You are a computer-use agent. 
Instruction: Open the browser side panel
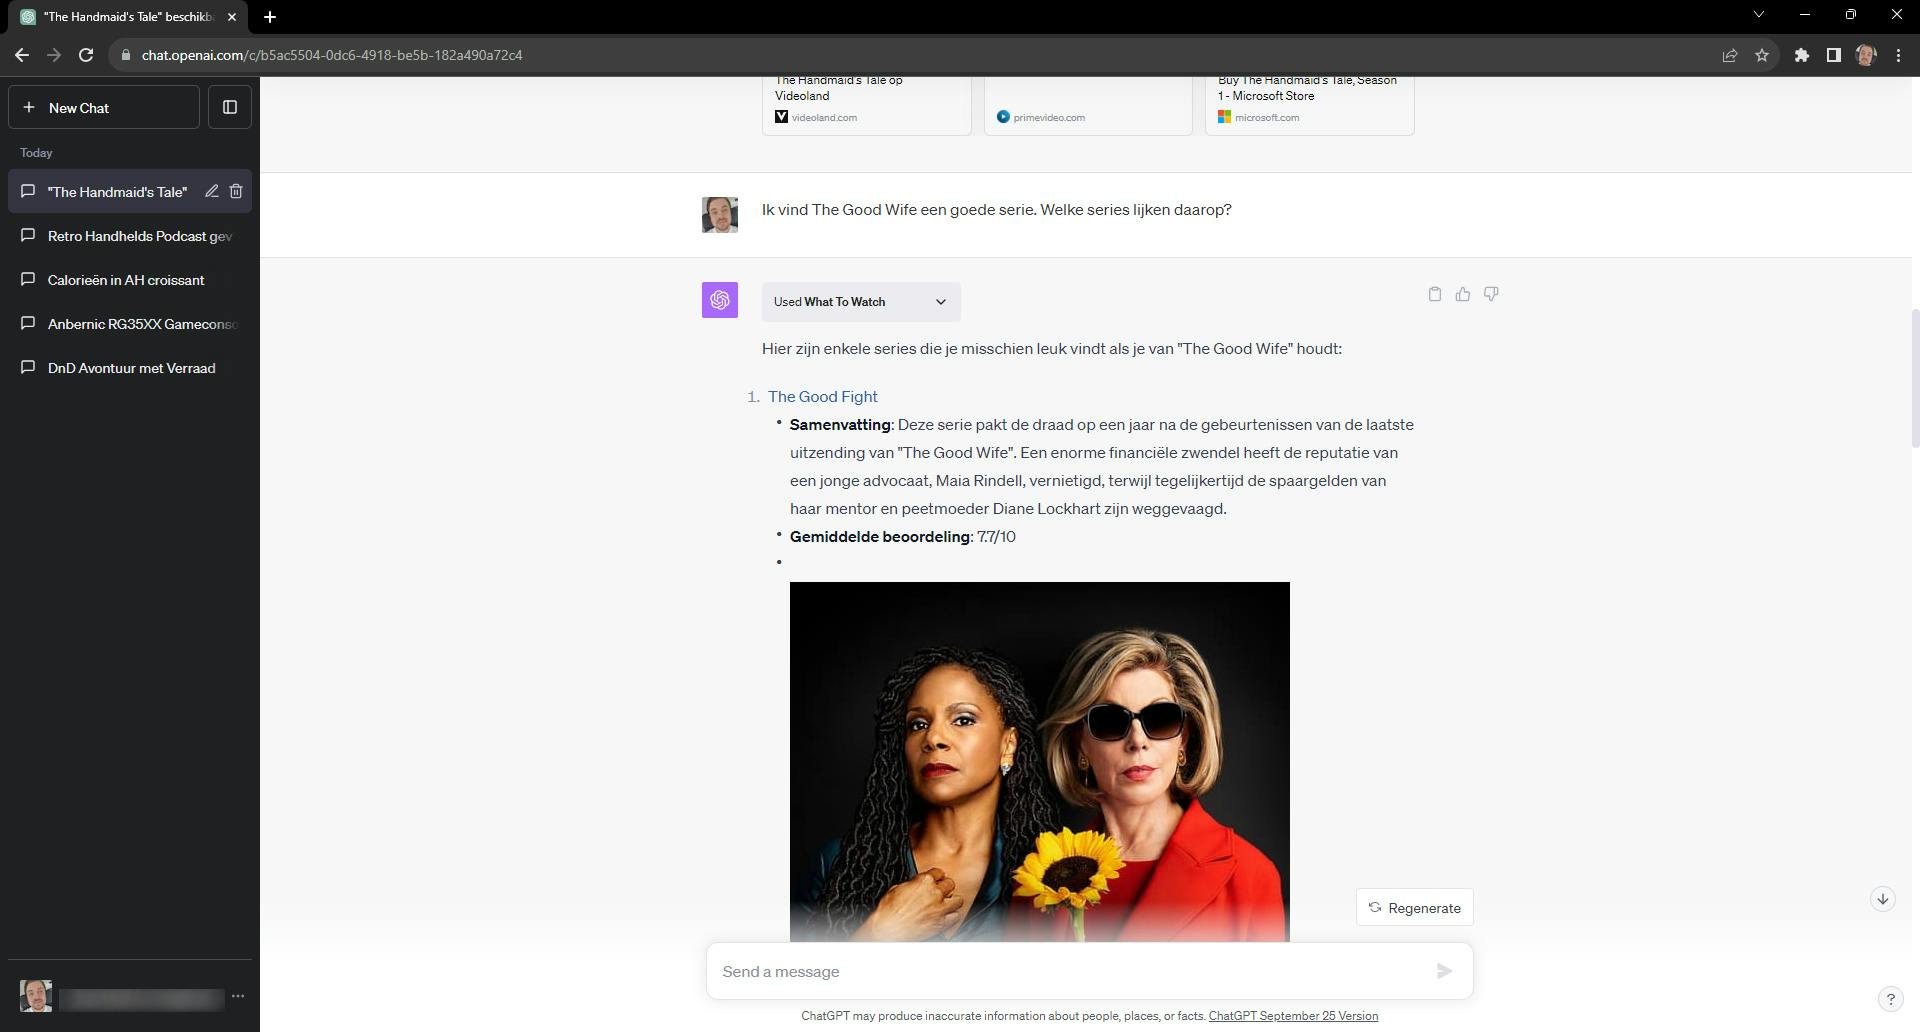point(1833,55)
